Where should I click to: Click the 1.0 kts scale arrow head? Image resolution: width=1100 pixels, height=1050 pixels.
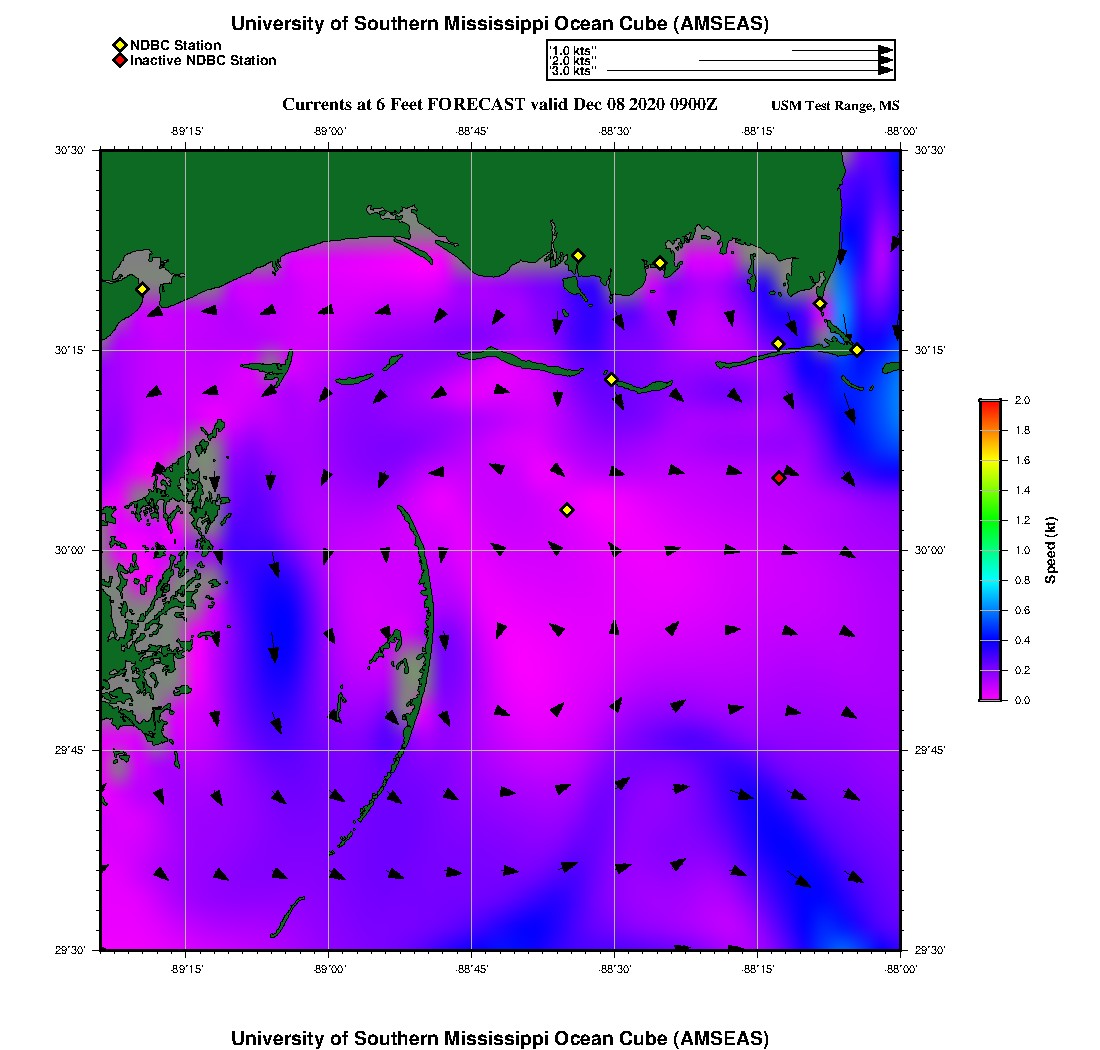[885, 50]
